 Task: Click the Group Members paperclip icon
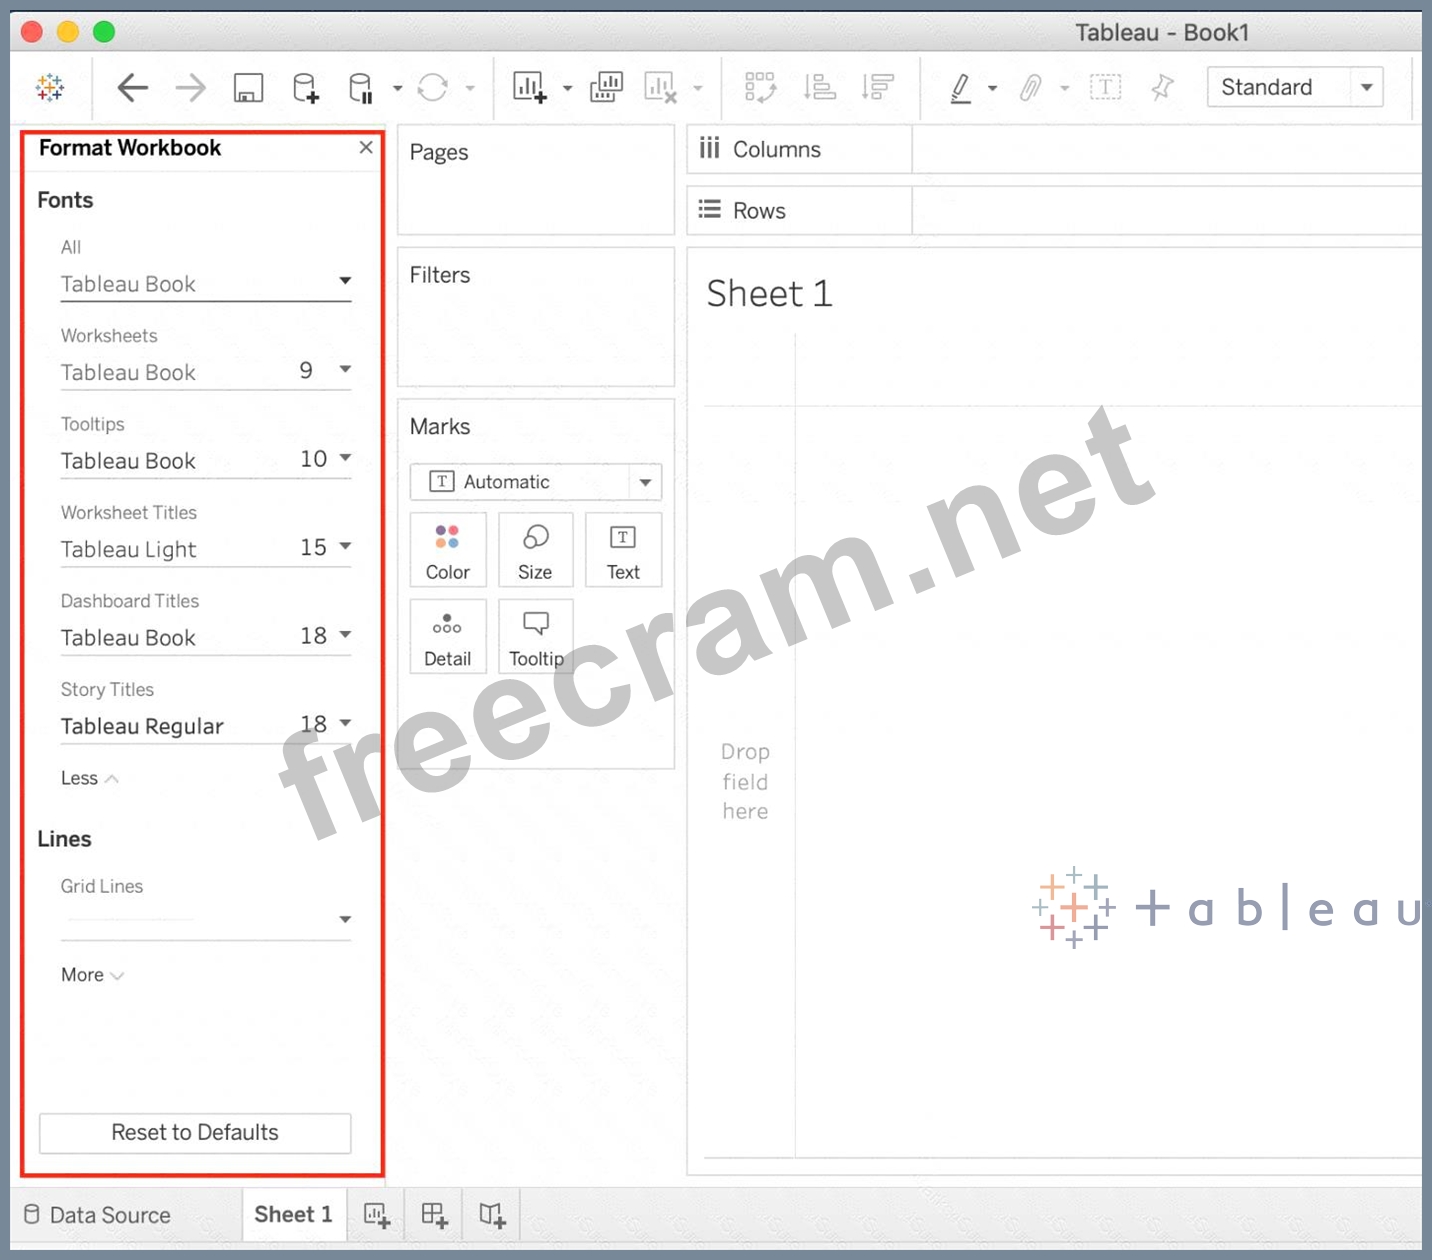point(1030,88)
